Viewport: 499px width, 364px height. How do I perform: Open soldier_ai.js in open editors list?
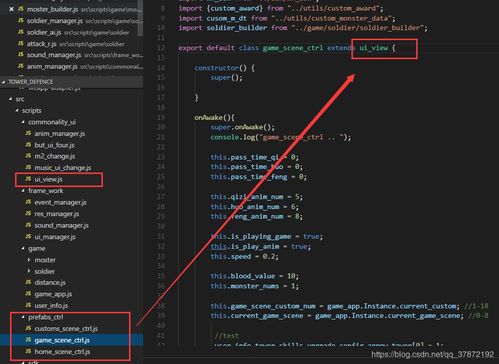[x=44, y=32]
